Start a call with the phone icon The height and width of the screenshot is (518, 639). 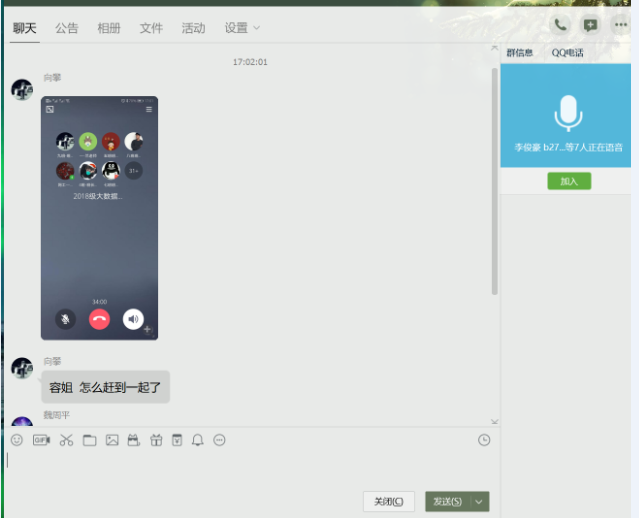(560, 26)
